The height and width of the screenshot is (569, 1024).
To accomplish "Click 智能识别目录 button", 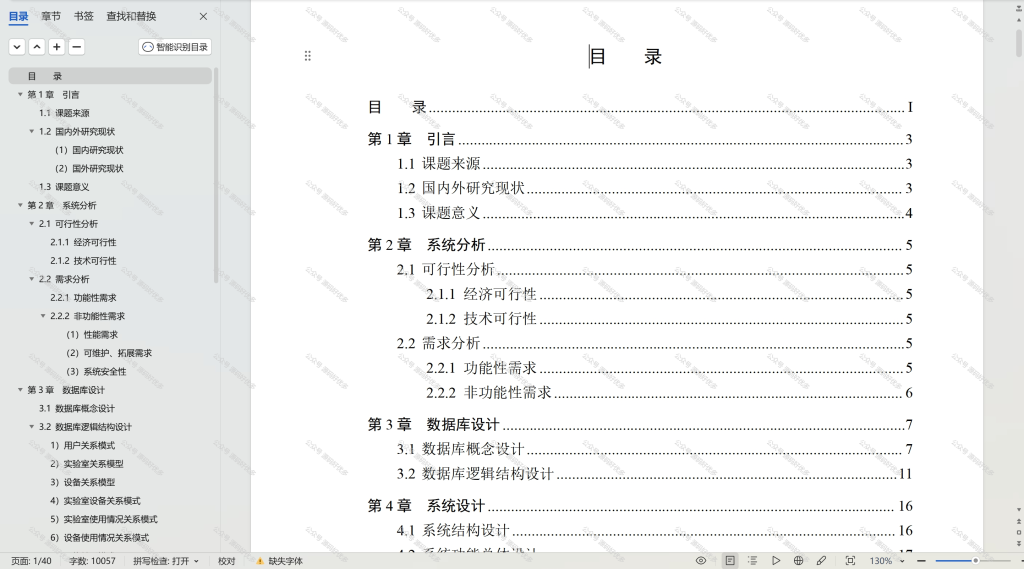I will click(x=175, y=47).
